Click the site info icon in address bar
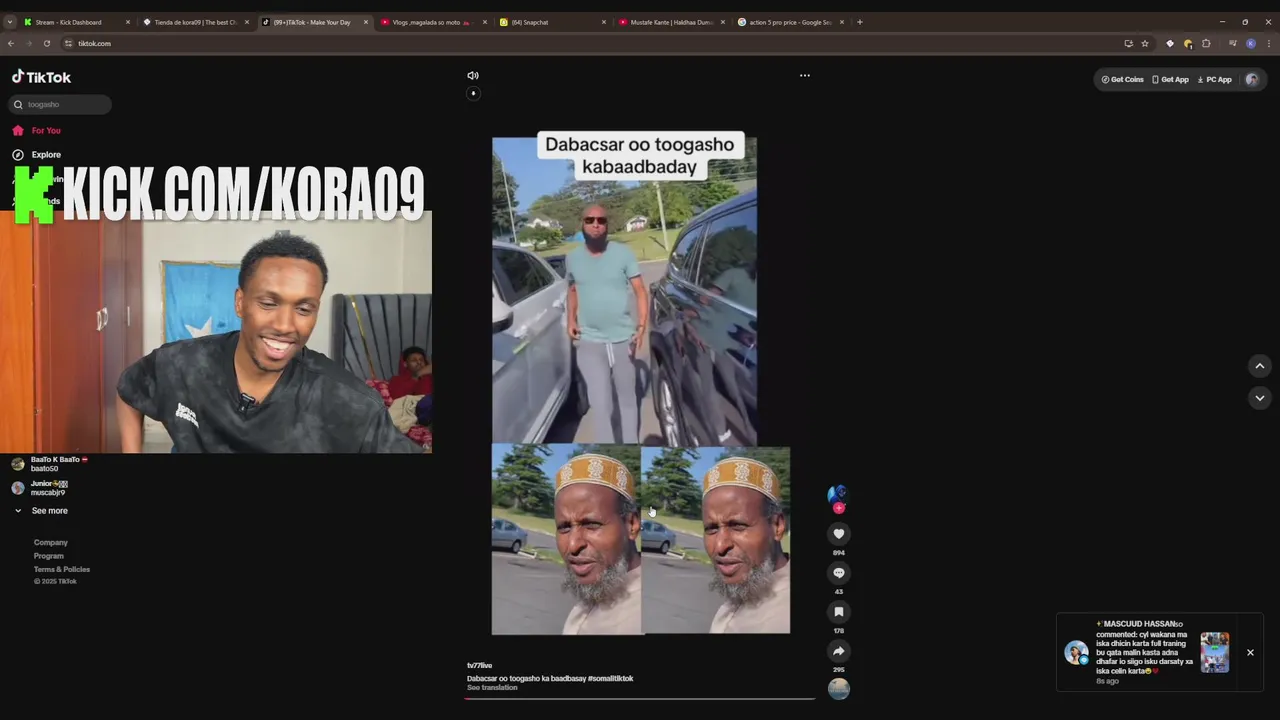 click(x=69, y=43)
